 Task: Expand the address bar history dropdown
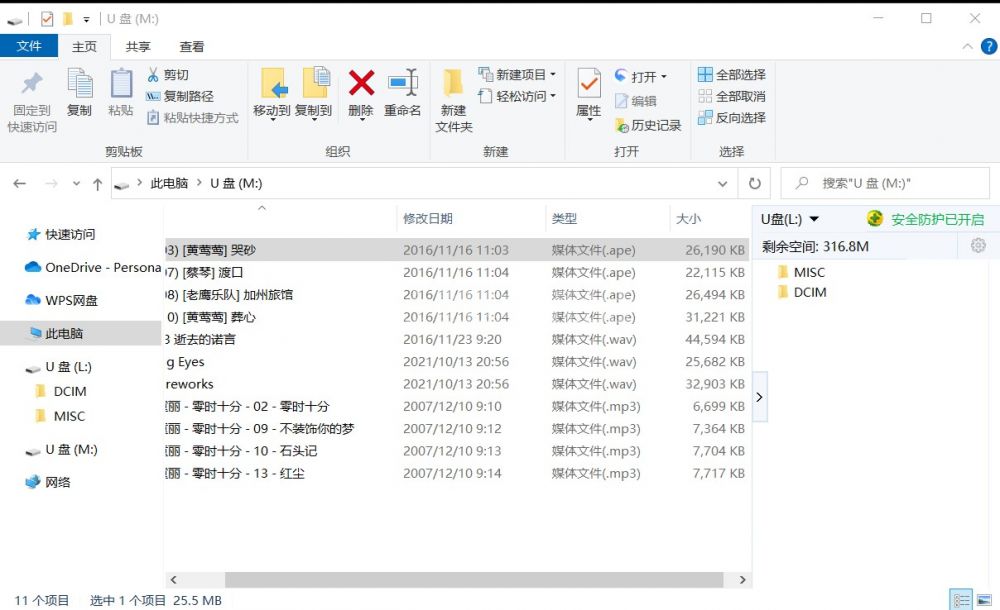(723, 184)
